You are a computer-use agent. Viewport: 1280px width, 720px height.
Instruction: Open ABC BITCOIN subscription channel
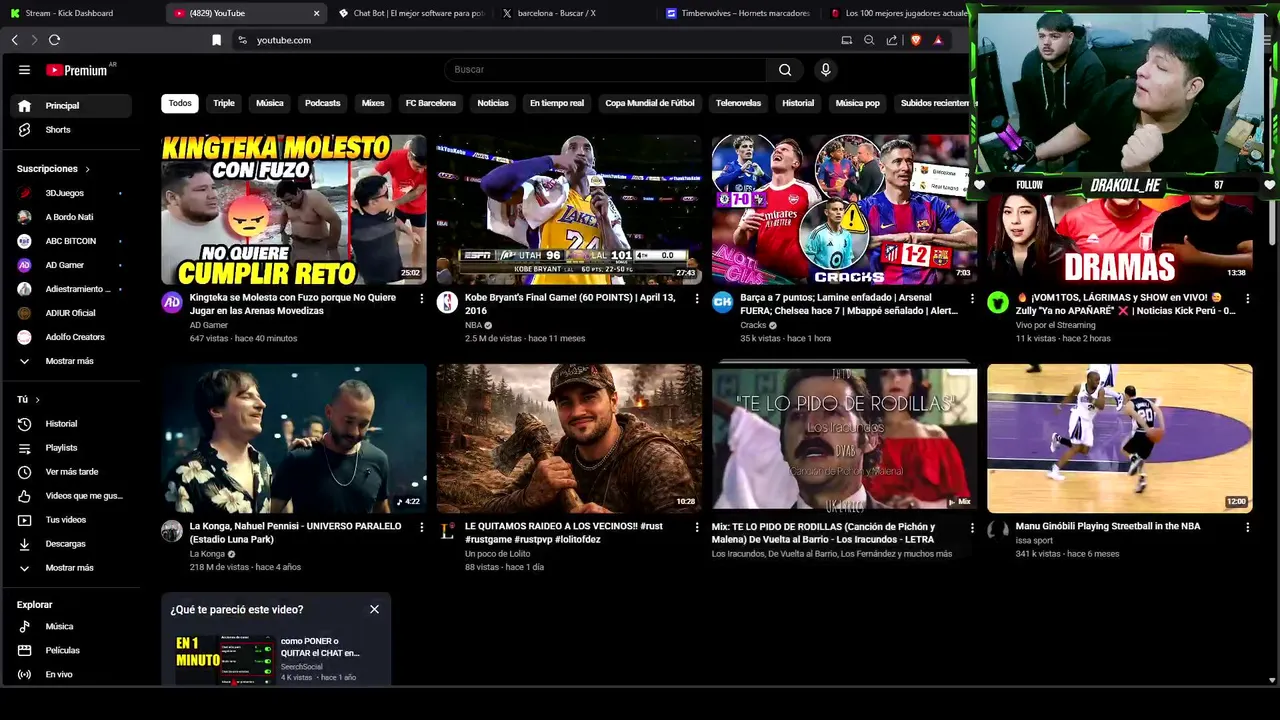click(70, 241)
